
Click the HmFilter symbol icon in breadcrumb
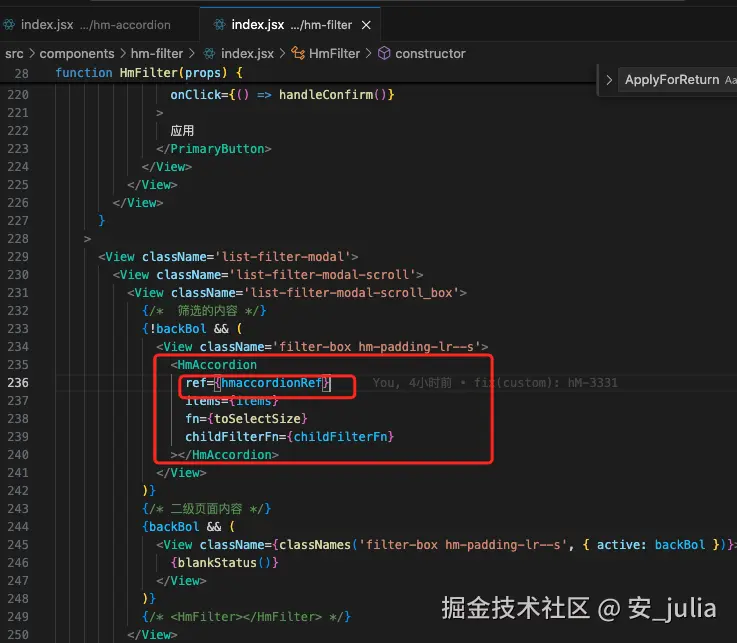click(298, 54)
